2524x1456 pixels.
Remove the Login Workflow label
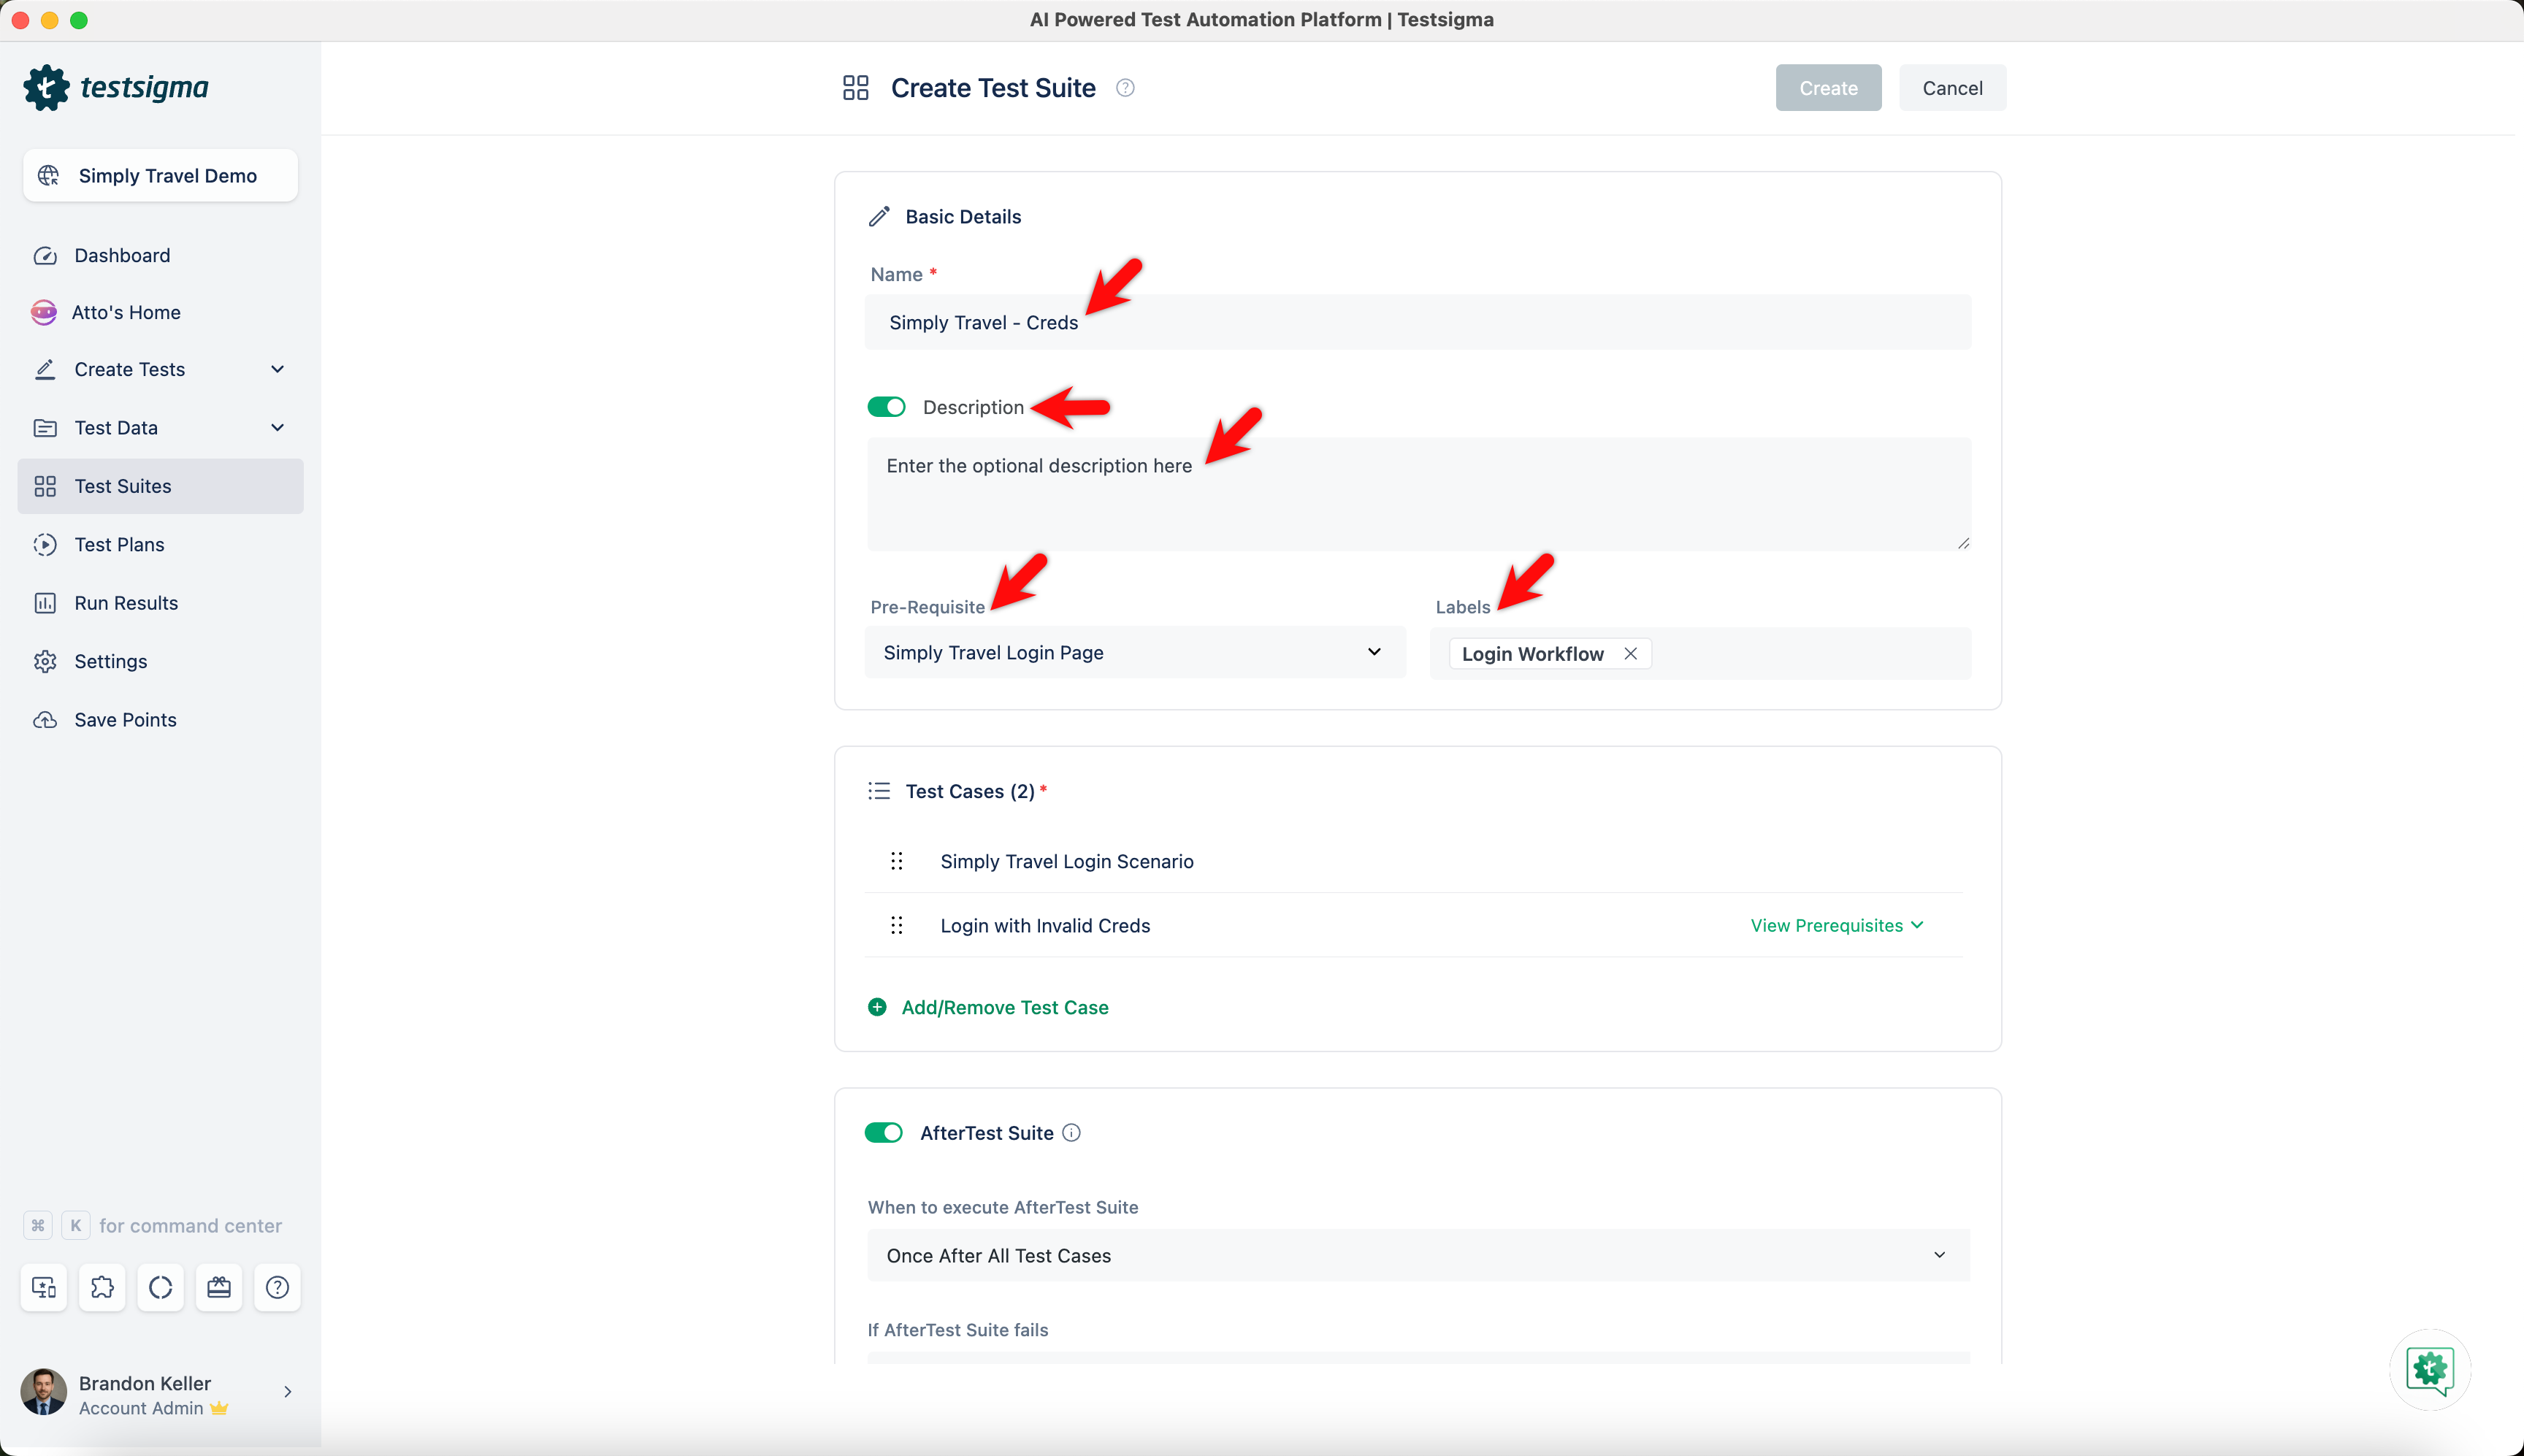click(1630, 654)
